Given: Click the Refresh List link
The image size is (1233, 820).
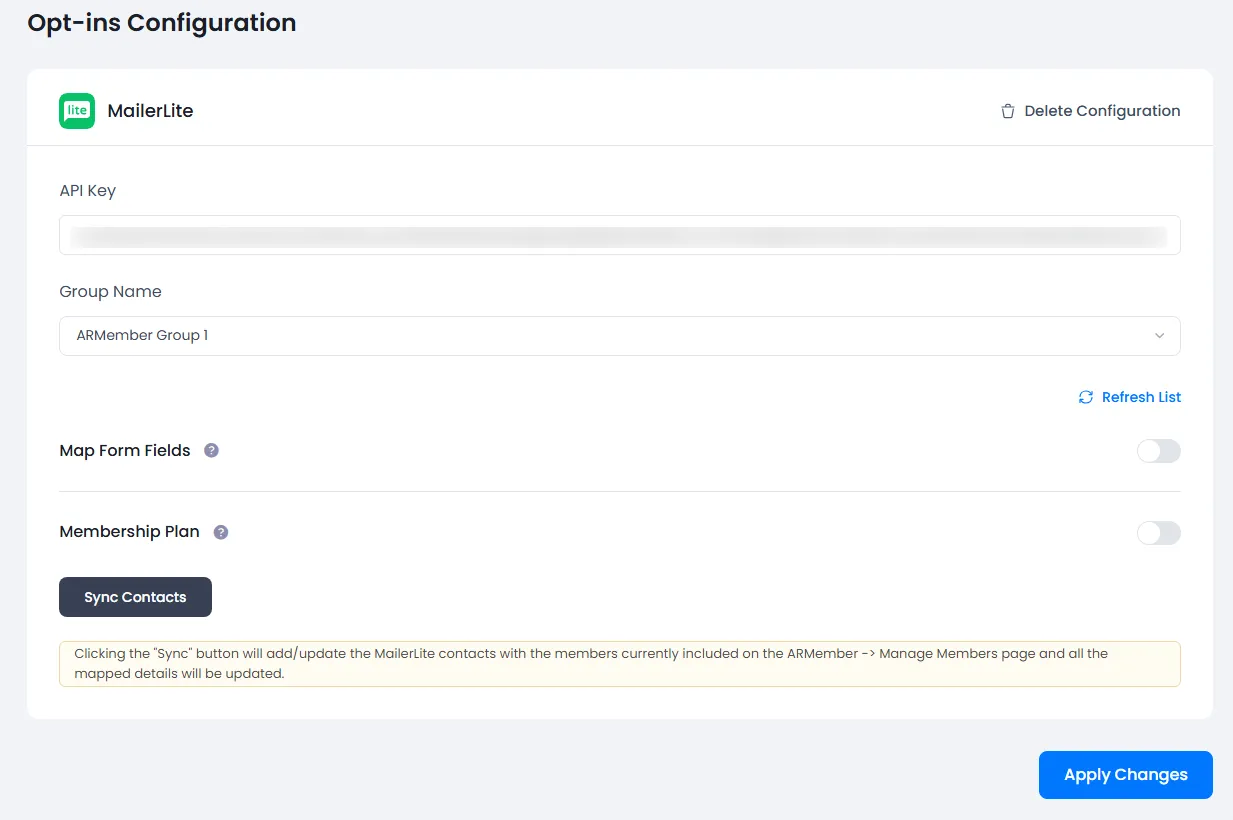Looking at the screenshot, I should (1141, 397).
